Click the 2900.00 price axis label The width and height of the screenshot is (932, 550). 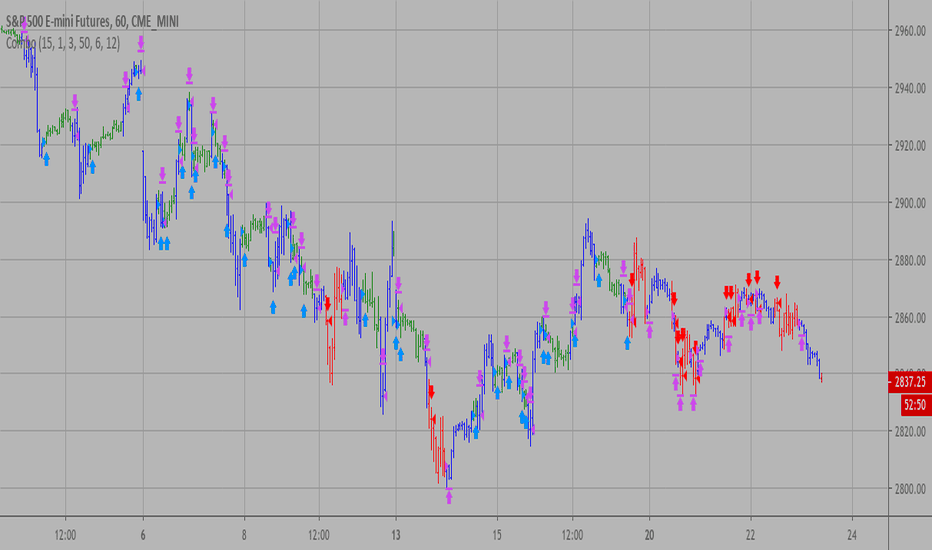coord(910,203)
